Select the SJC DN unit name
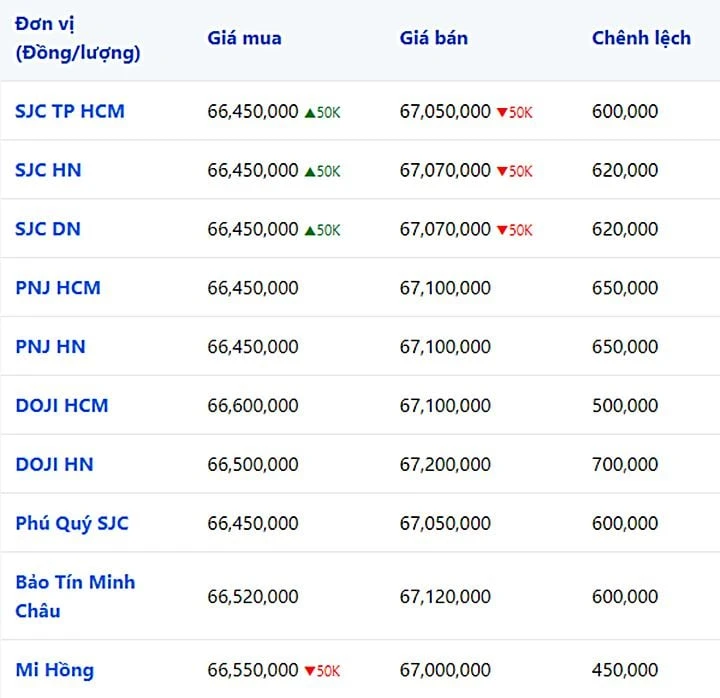The height and width of the screenshot is (698, 720). pyautogui.click(x=48, y=229)
